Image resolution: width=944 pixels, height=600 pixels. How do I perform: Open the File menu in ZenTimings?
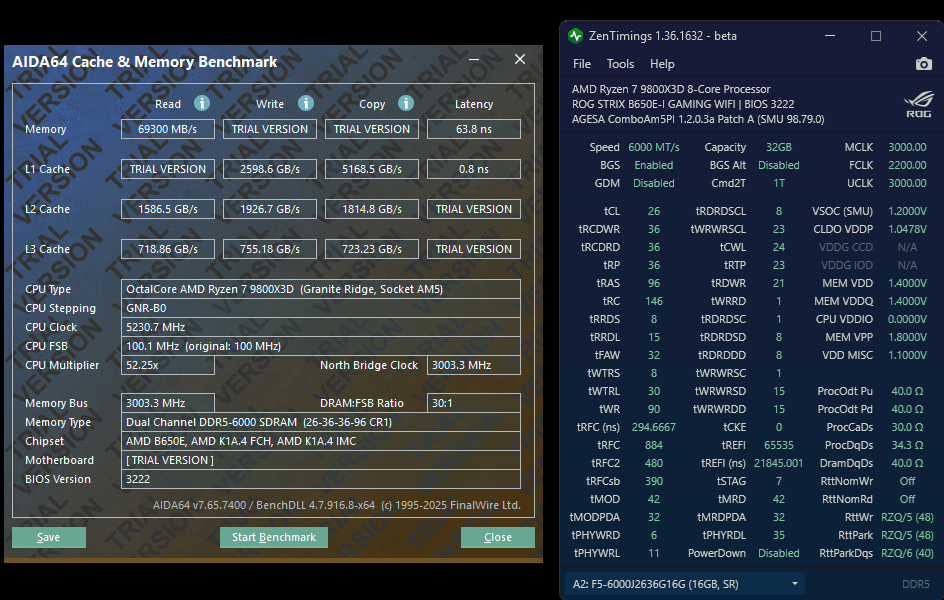coord(582,64)
